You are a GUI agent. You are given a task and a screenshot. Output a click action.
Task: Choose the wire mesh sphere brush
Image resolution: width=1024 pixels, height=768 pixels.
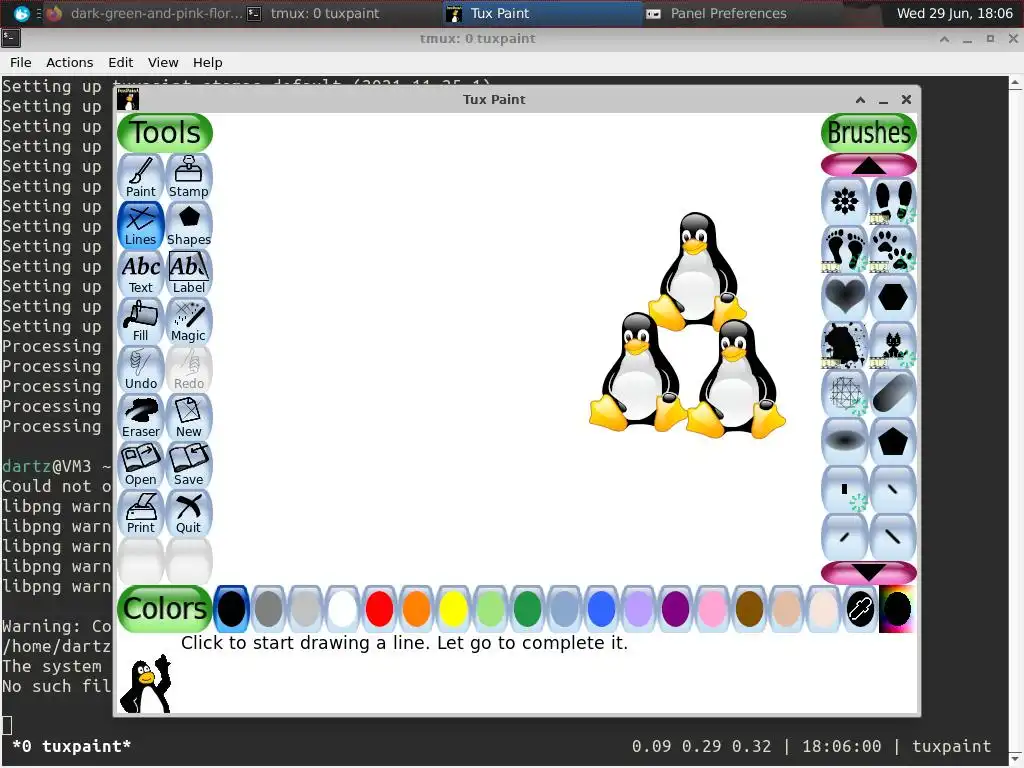coord(844,393)
